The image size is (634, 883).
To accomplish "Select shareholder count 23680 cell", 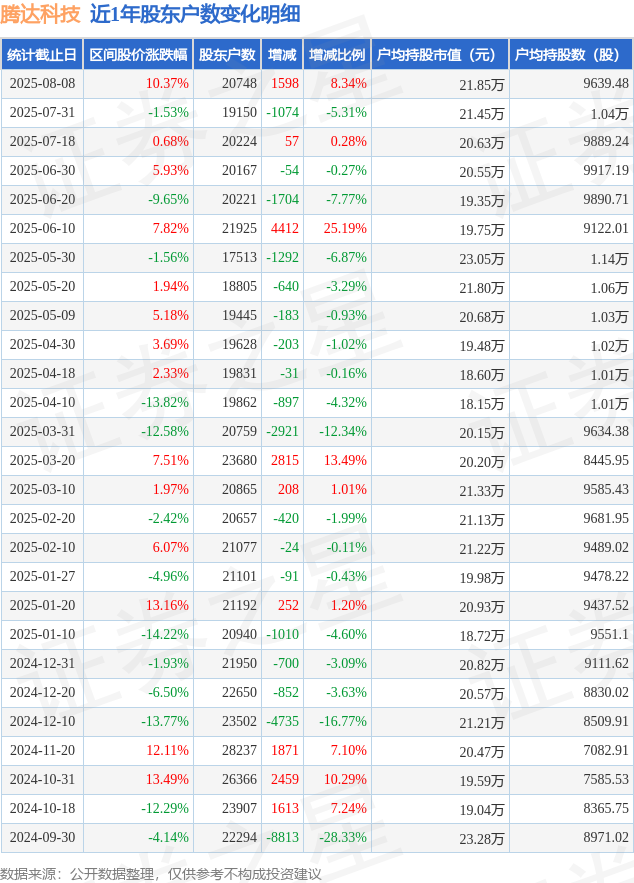I will (x=239, y=460).
